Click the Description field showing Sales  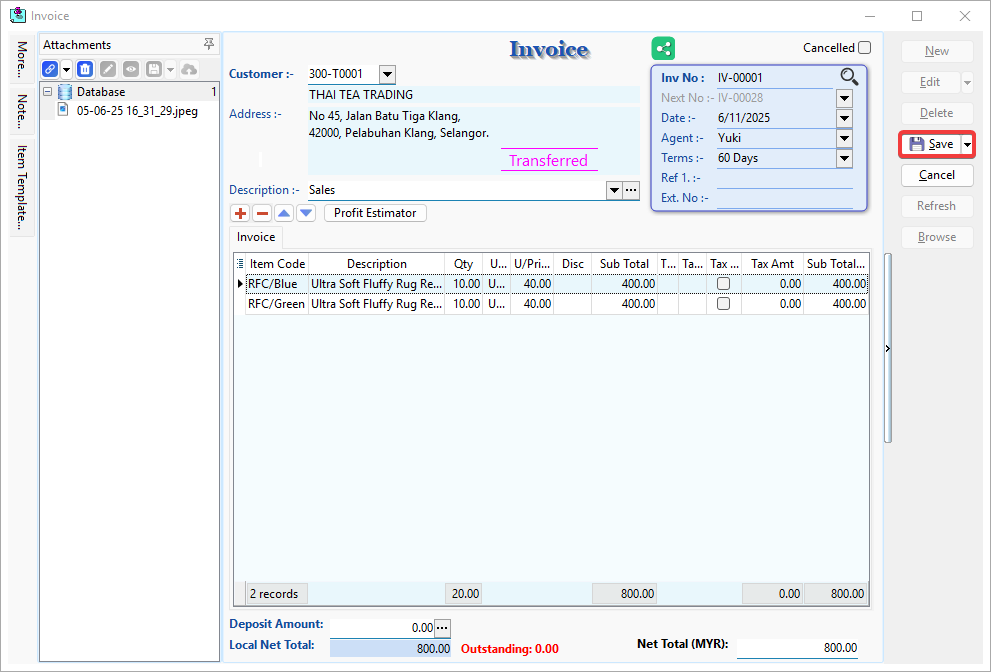[x=456, y=190]
